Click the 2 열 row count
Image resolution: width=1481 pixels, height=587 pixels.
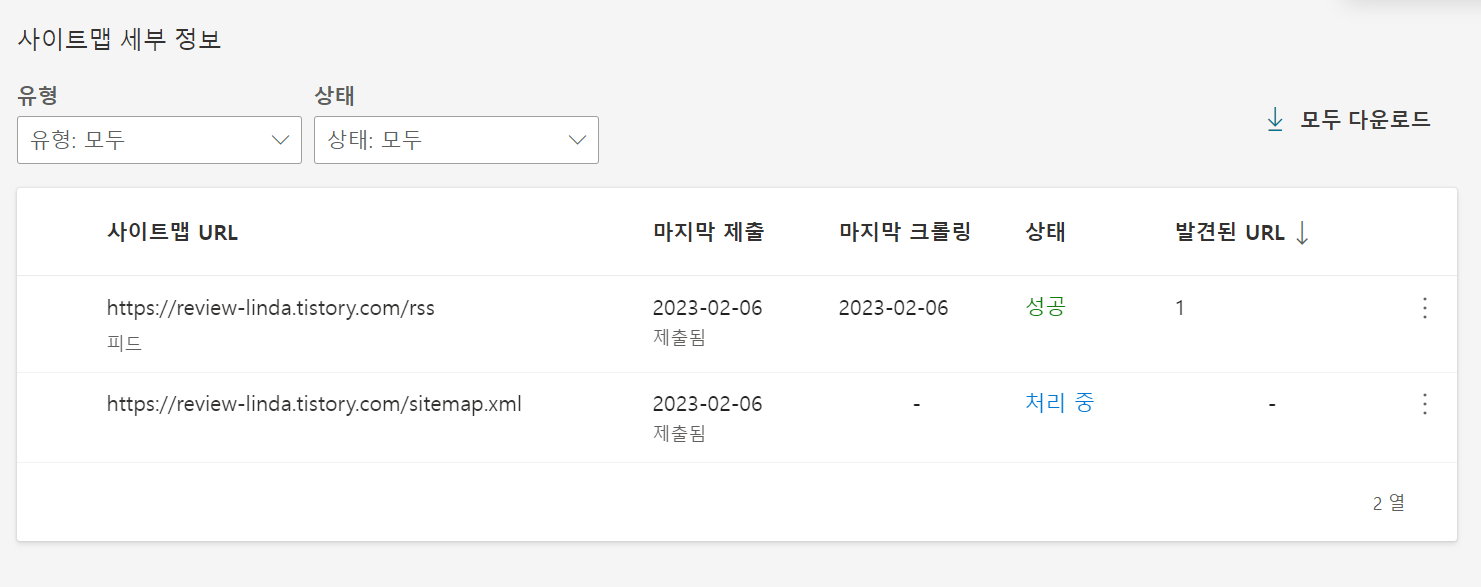[1389, 503]
